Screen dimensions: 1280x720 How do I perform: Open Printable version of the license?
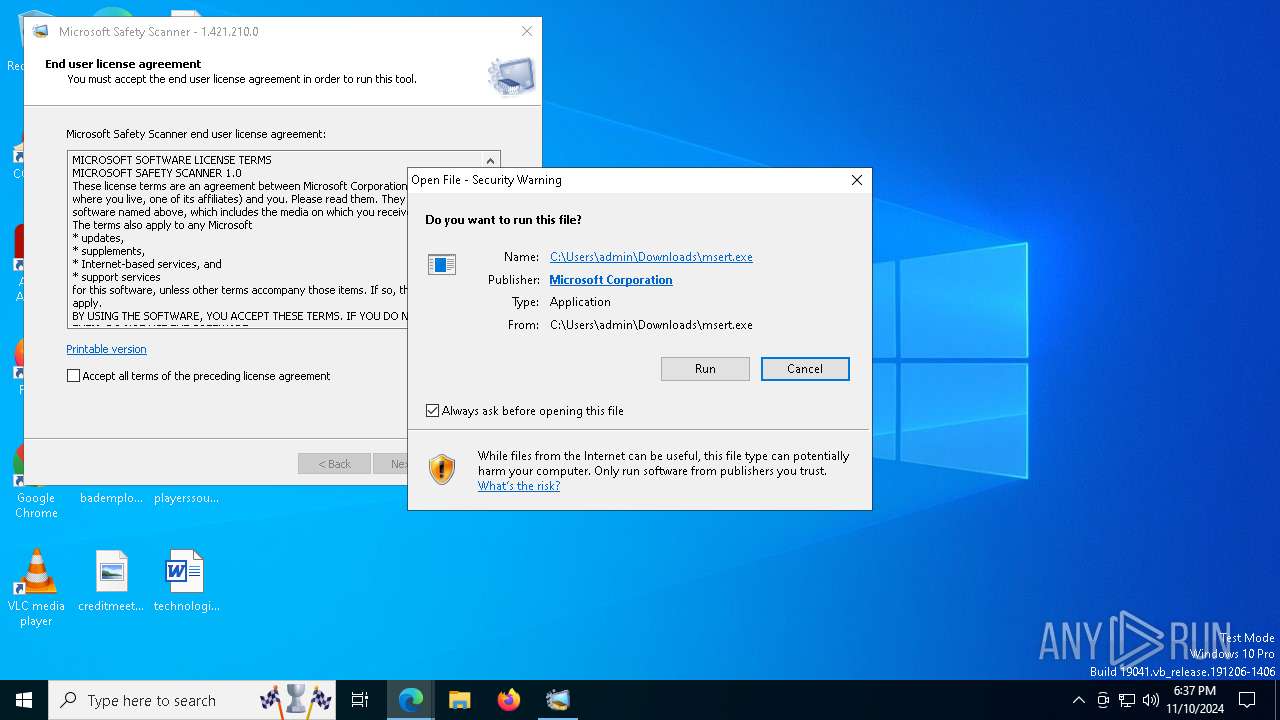click(106, 349)
